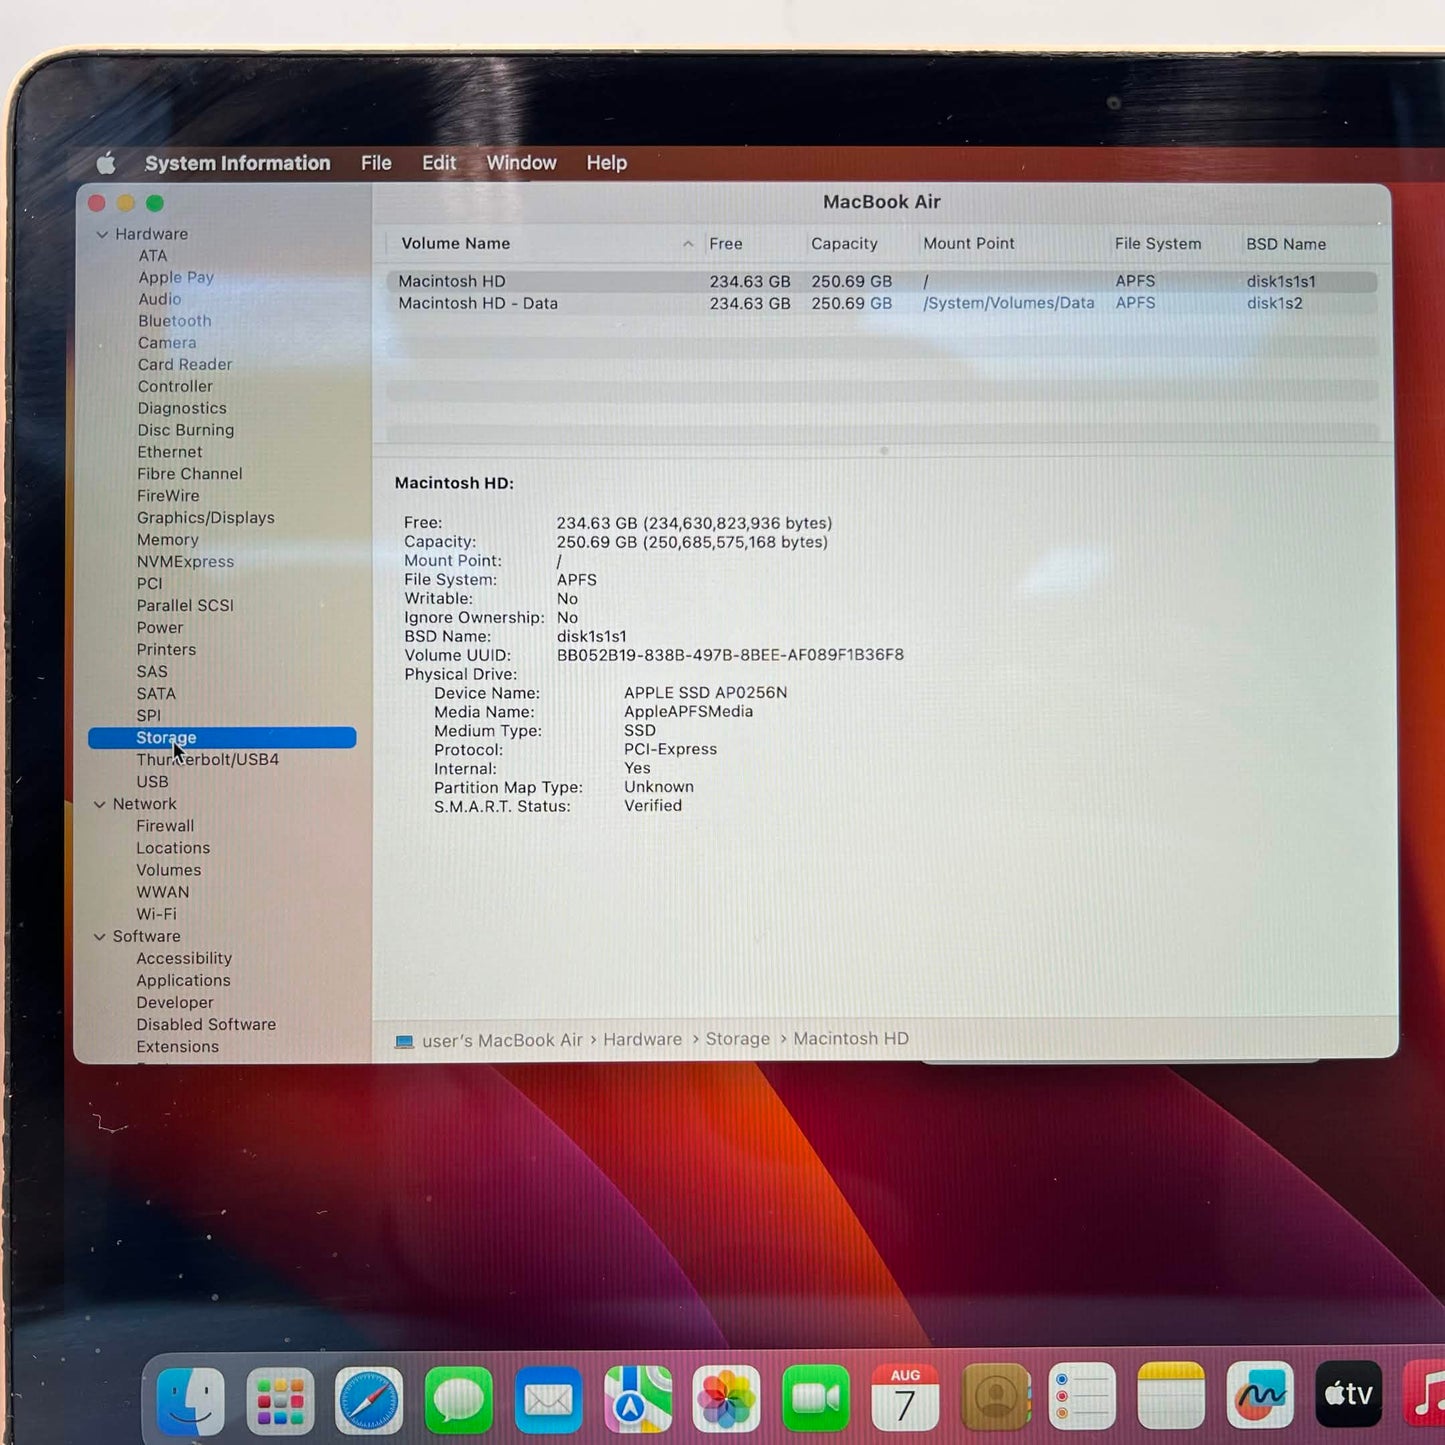The width and height of the screenshot is (1445, 1445).
Task: Select NVMExpress in the sidebar
Action: pos(185,562)
